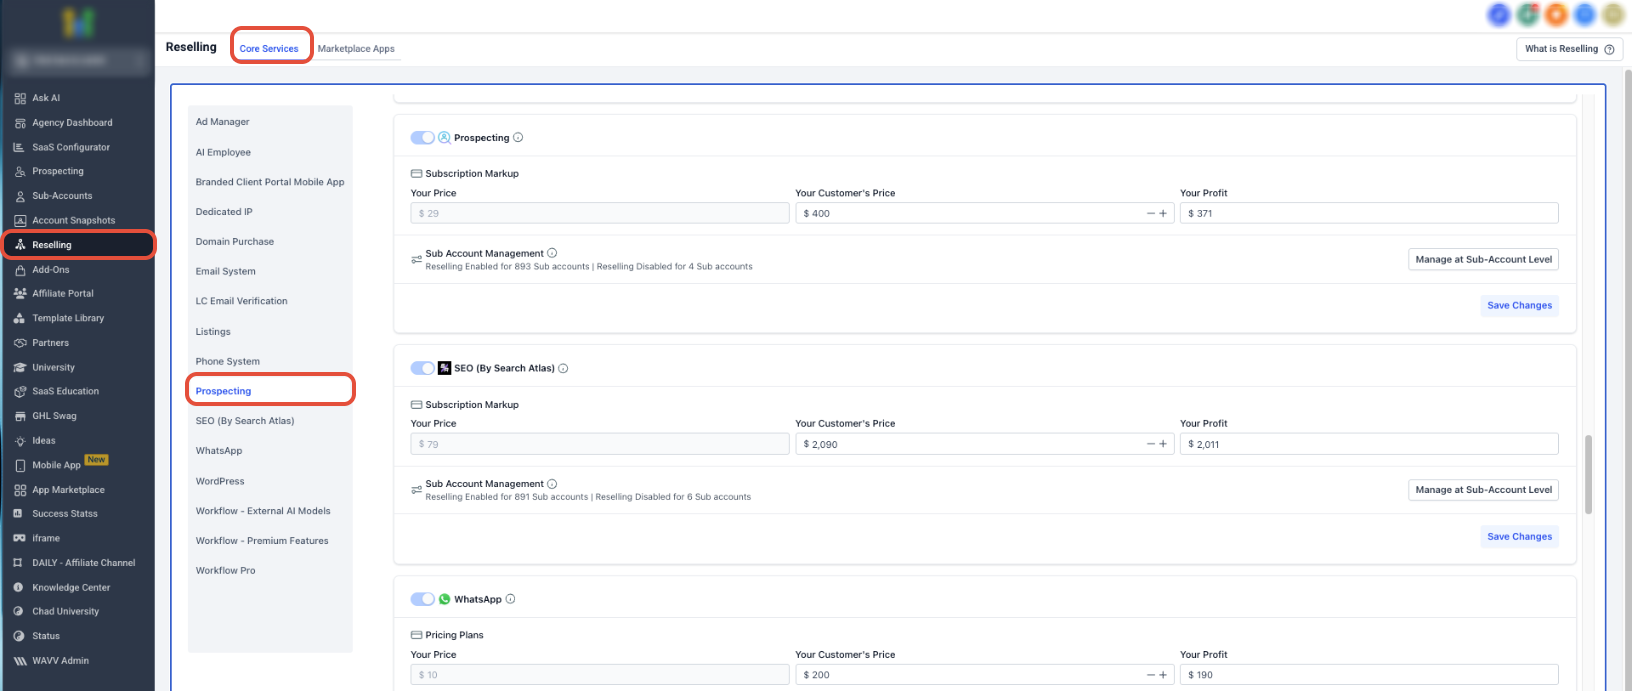Screen dimensions: 1632x691
Task: Click Sub Account Management info icon in Prospecting card
Action: click(552, 253)
